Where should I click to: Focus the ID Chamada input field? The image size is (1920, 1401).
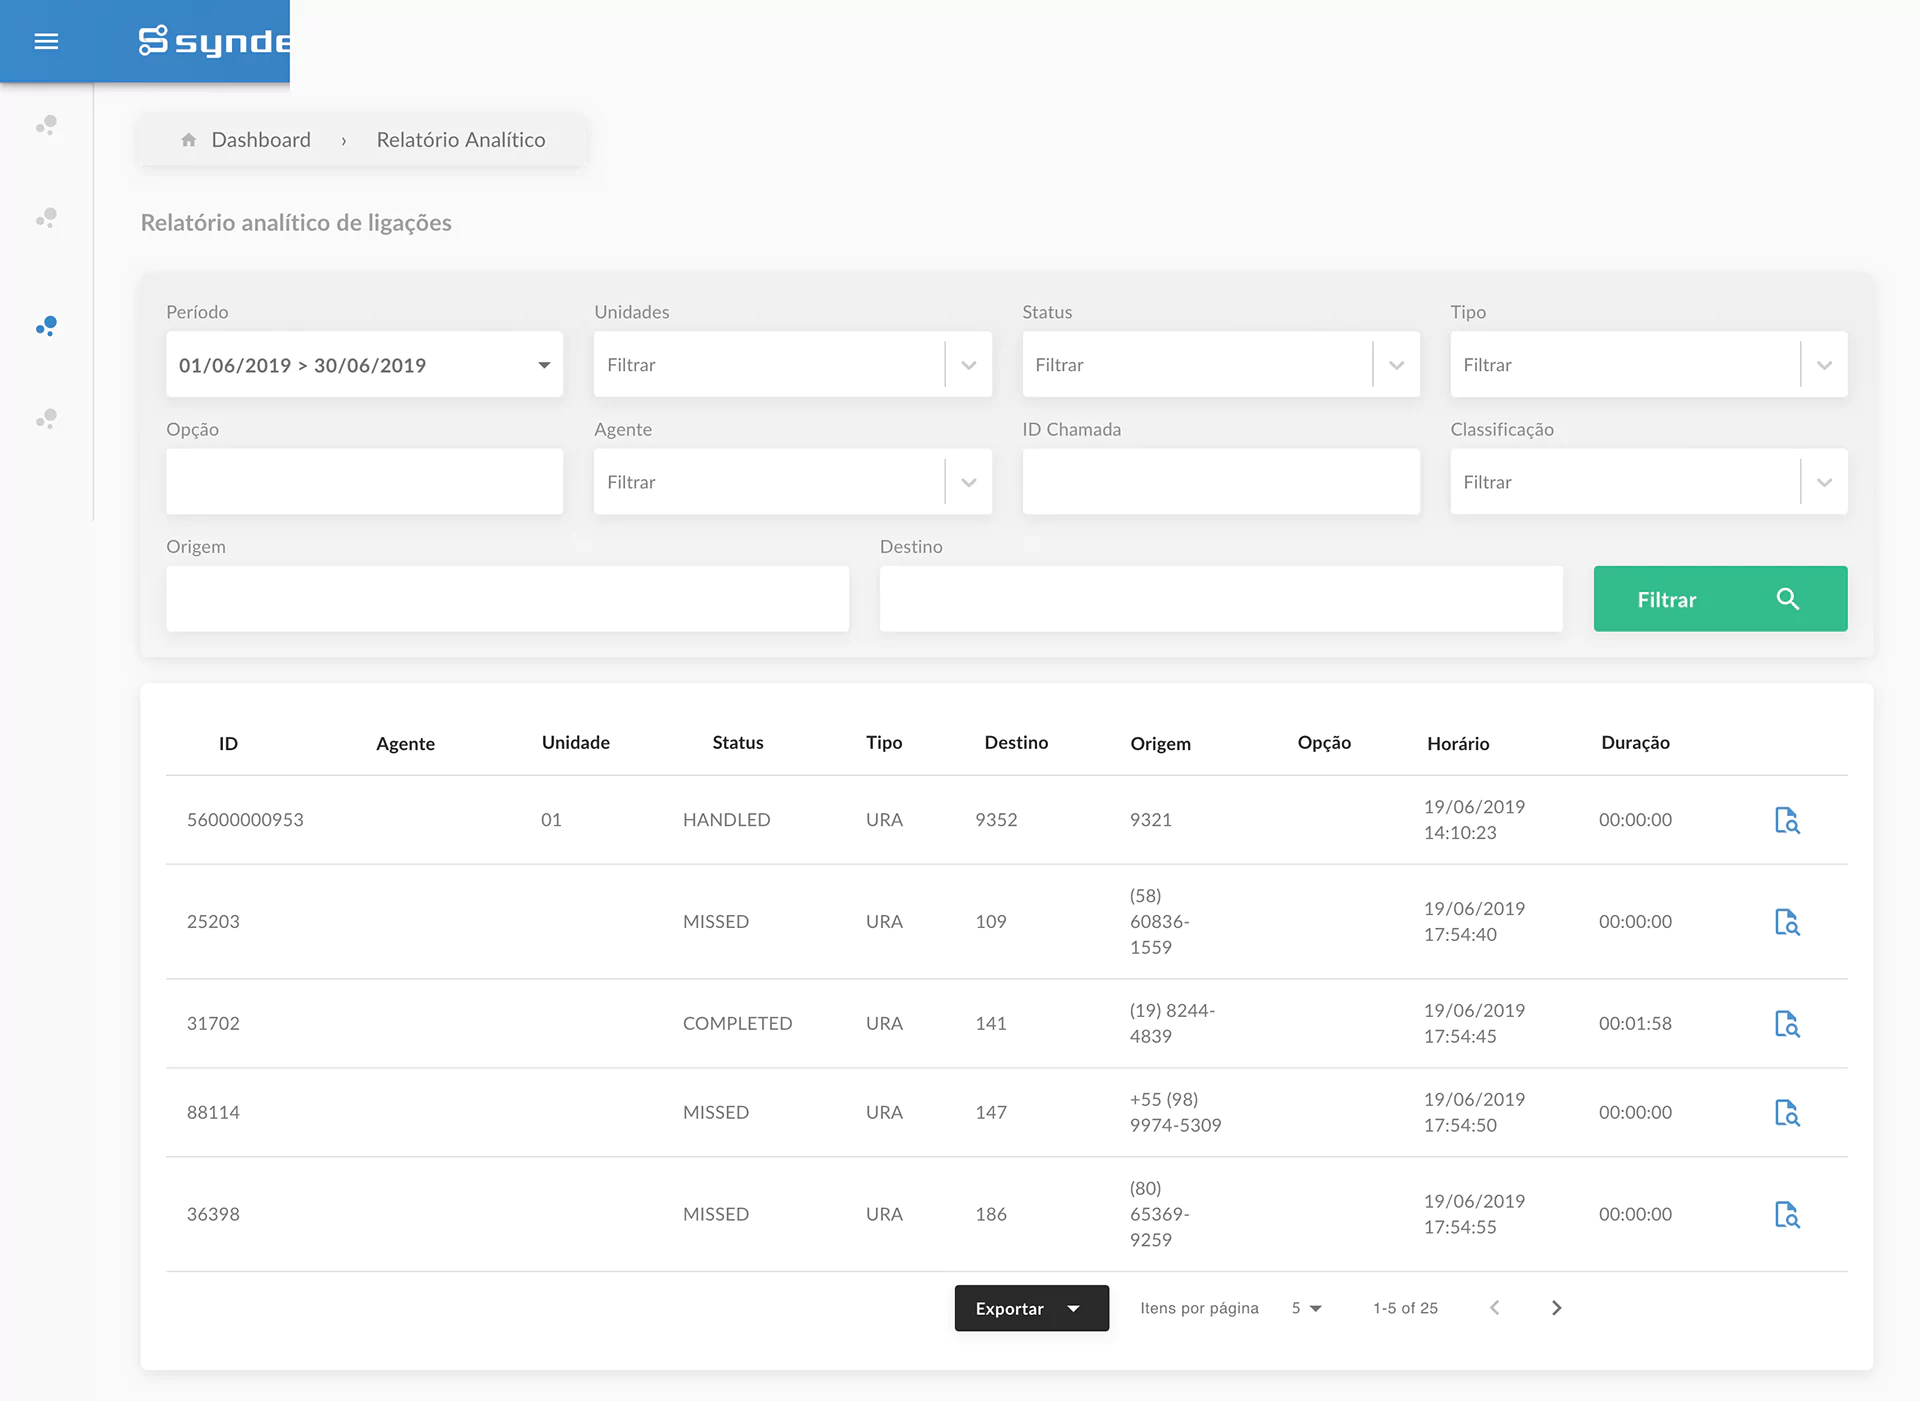[x=1221, y=482]
